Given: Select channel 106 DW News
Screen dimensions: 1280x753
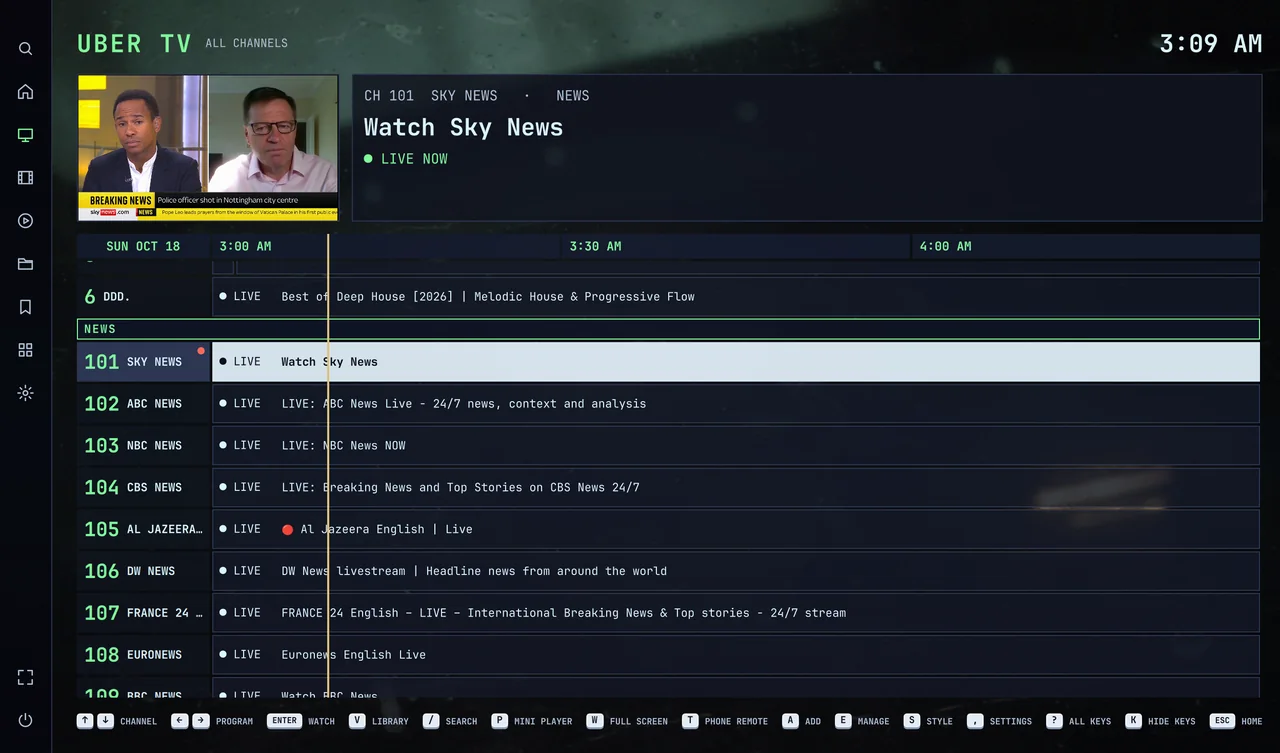Looking at the screenshot, I should tap(144, 571).
